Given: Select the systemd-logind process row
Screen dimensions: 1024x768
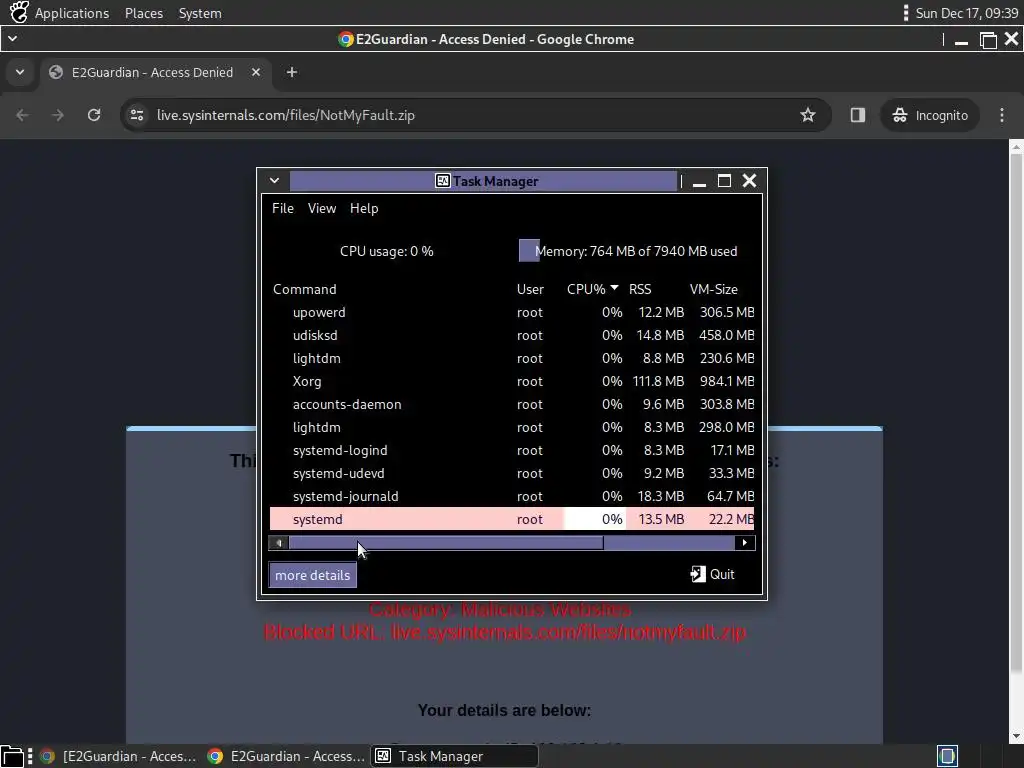Looking at the screenshot, I should click(512, 451).
